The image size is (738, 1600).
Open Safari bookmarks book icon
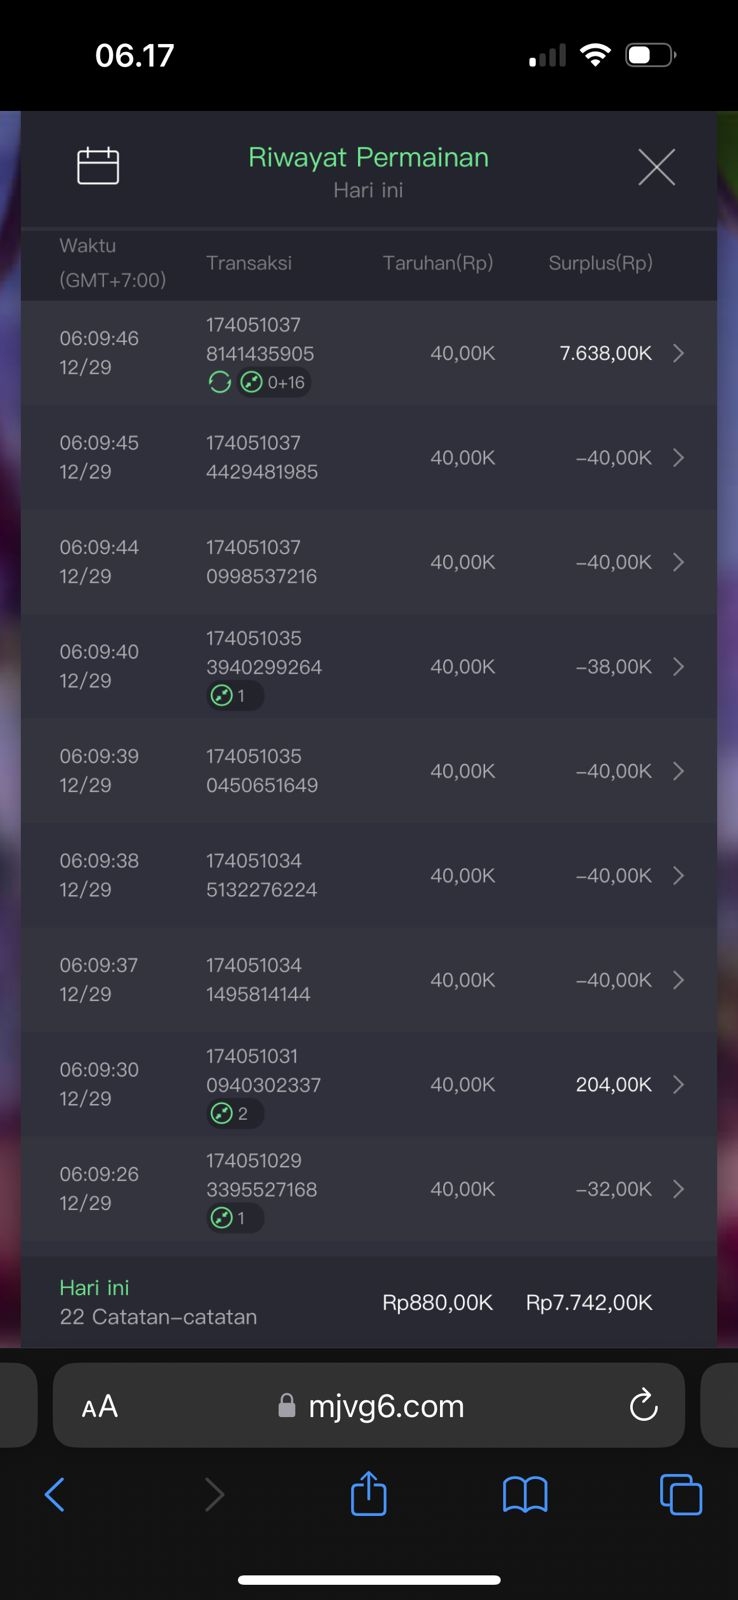tap(524, 1494)
